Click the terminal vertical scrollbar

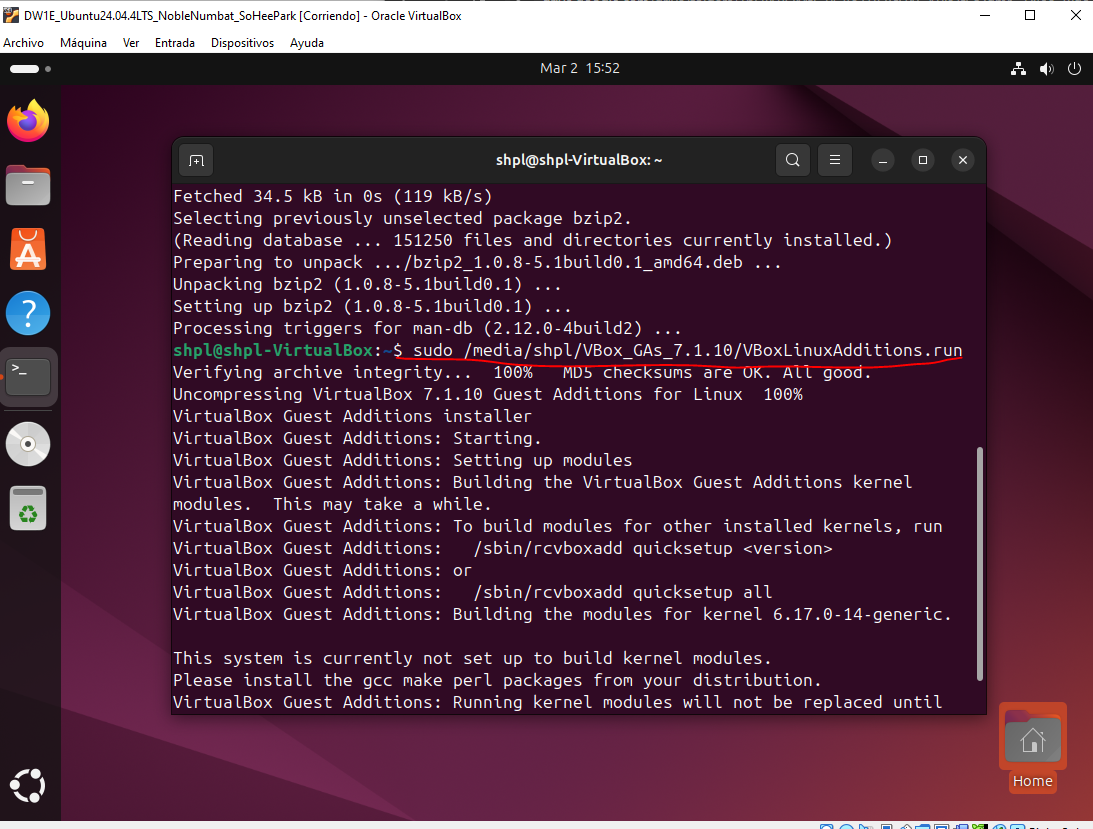(x=979, y=563)
